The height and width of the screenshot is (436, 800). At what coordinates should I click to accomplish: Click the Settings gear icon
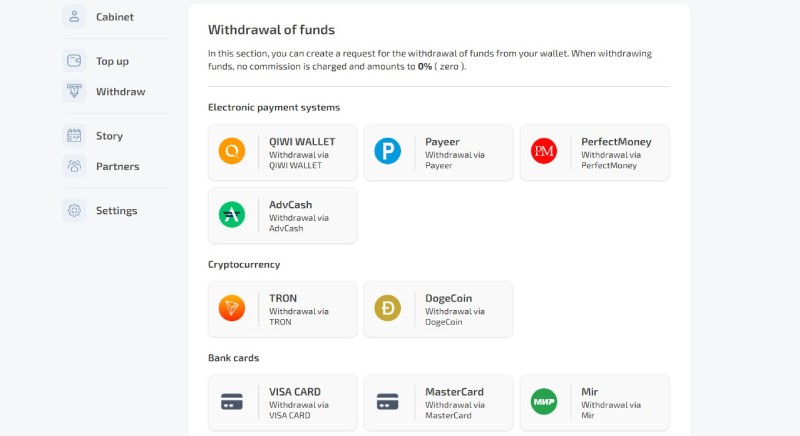74,211
